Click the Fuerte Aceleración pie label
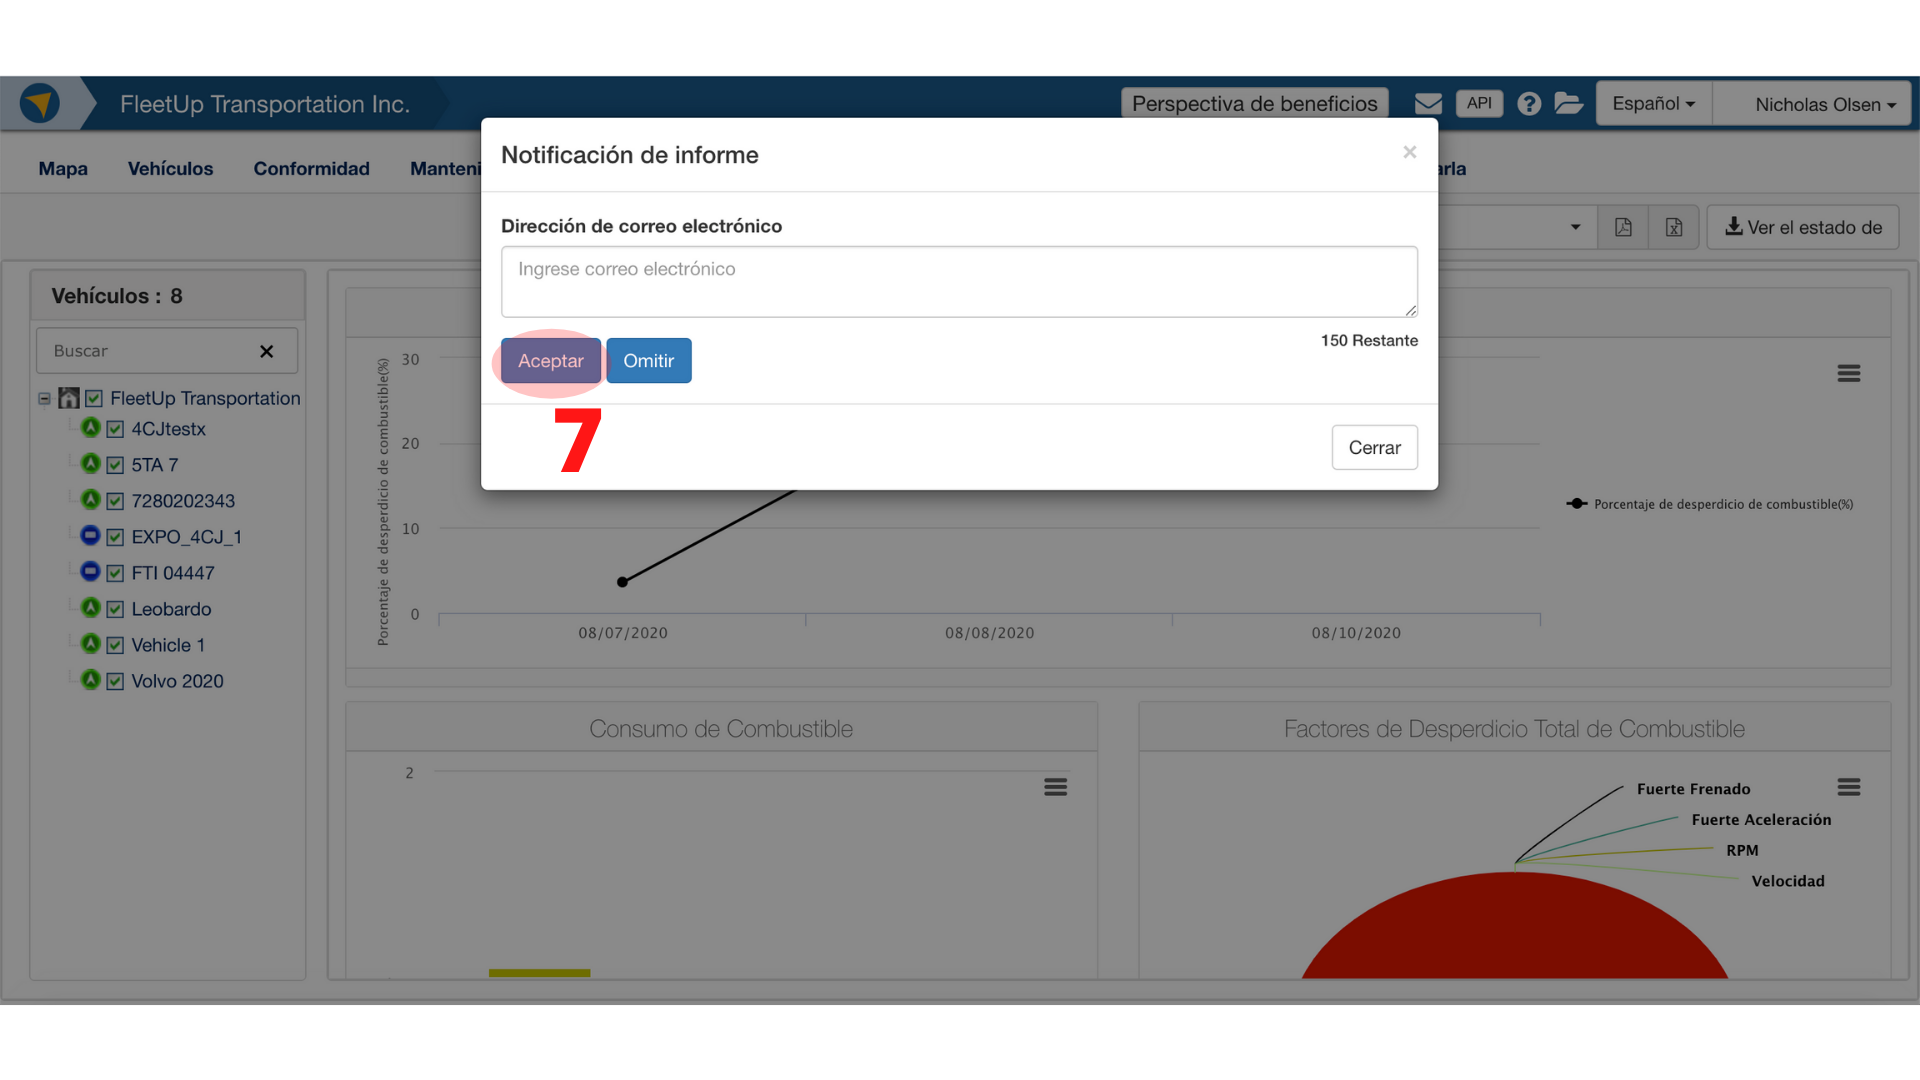This screenshot has height=1080, width=1920. pyautogui.click(x=1761, y=820)
